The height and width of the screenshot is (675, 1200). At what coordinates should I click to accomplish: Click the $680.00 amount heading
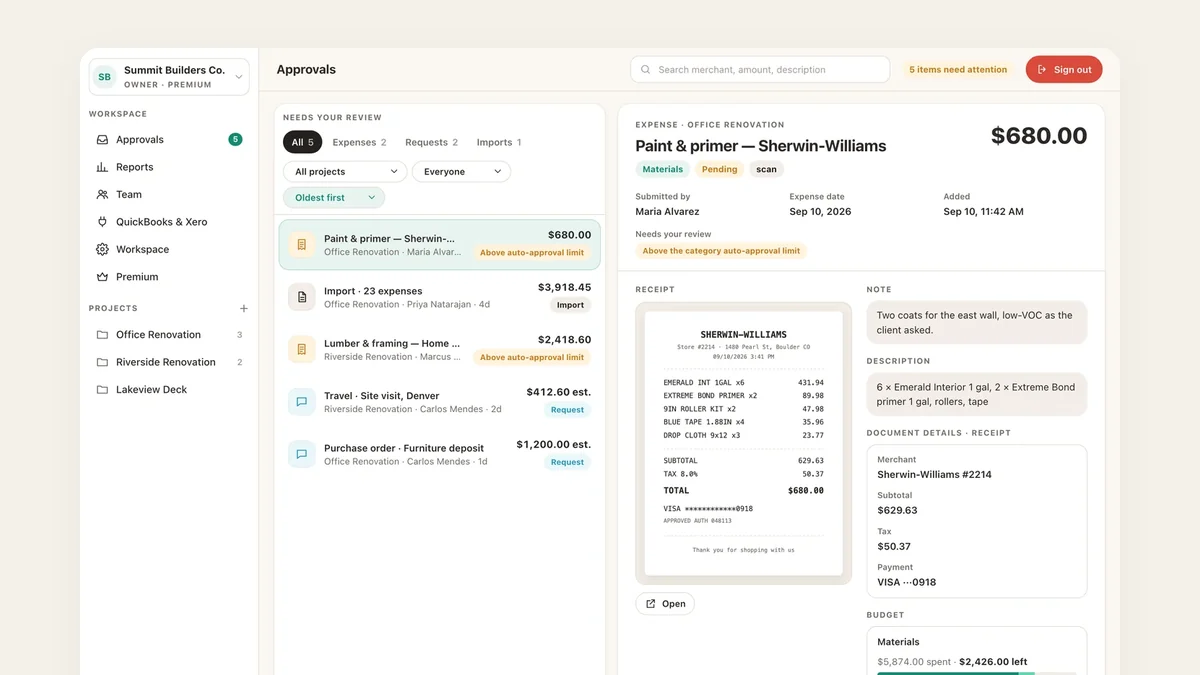(x=1039, y=136)
